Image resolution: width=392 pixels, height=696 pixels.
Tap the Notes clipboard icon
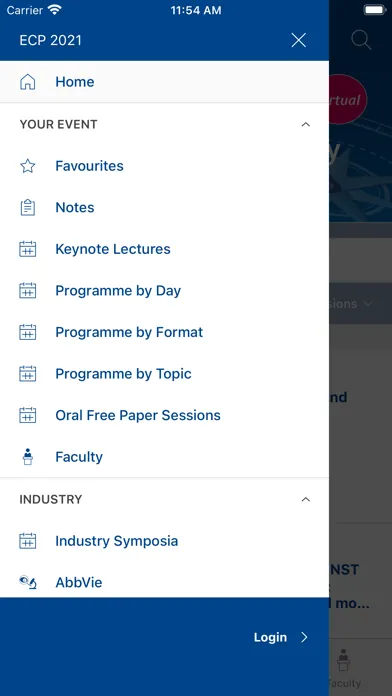coord(28,207)
